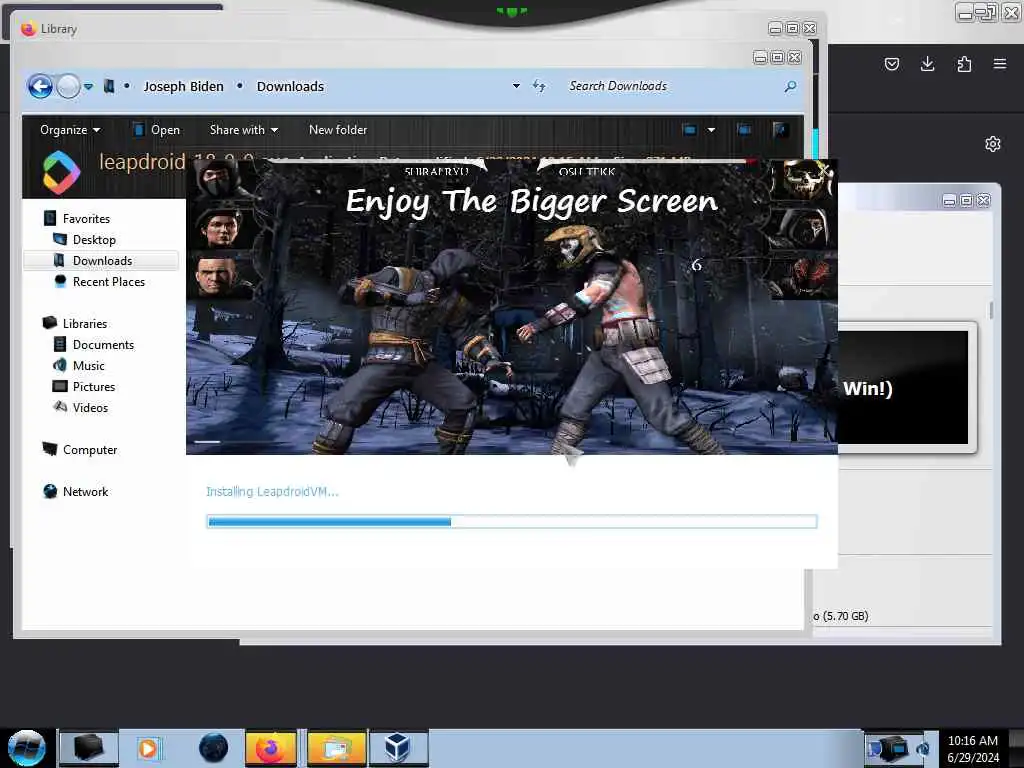Select the Joseph Biden breadcrumb
Screen dimensions: 1024x768
183,86
